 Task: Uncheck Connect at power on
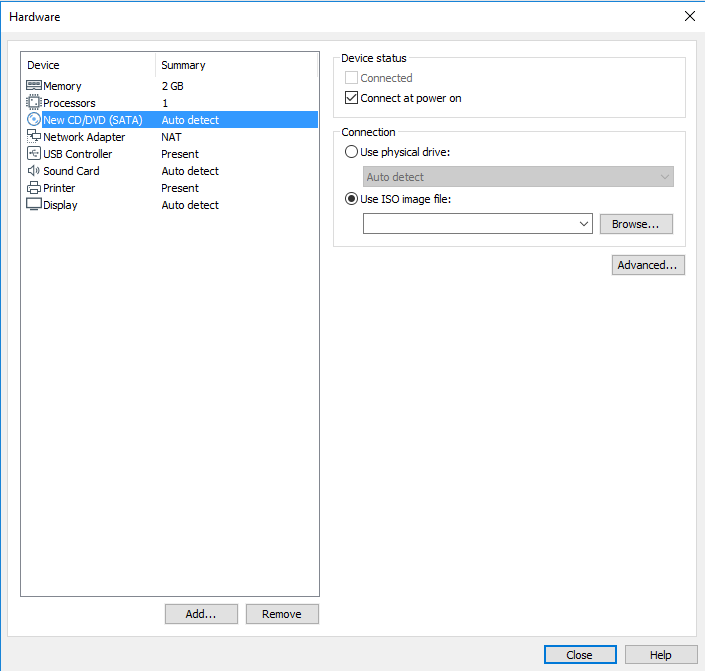351,98
